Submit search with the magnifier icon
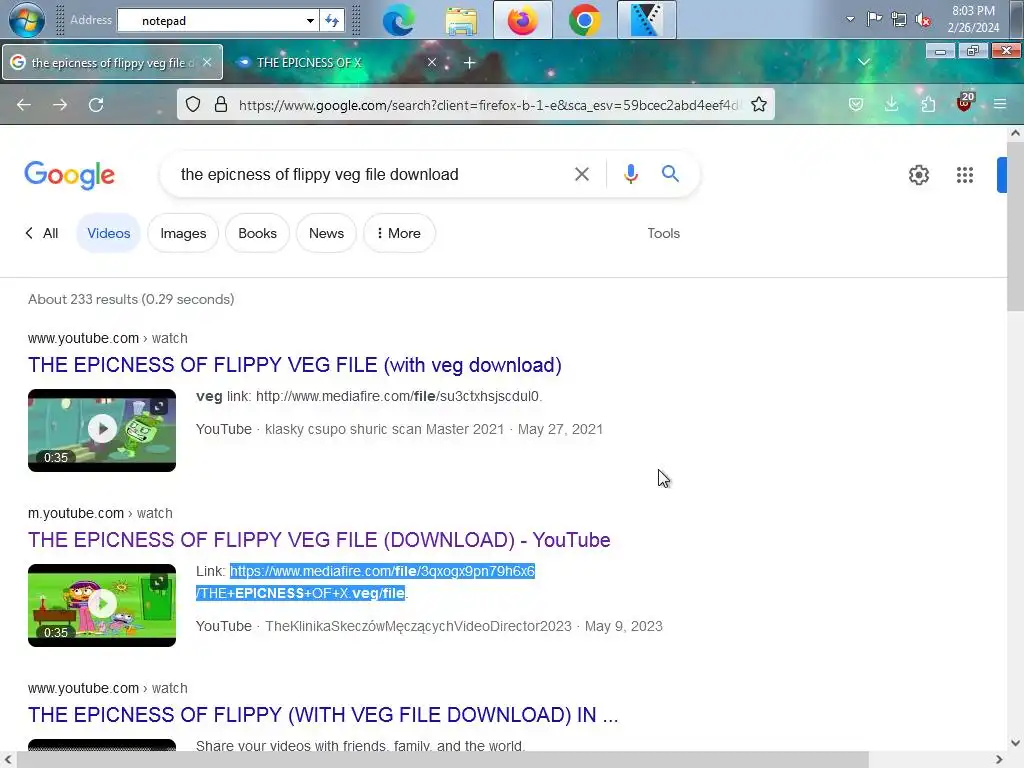 tap(670, 174)
